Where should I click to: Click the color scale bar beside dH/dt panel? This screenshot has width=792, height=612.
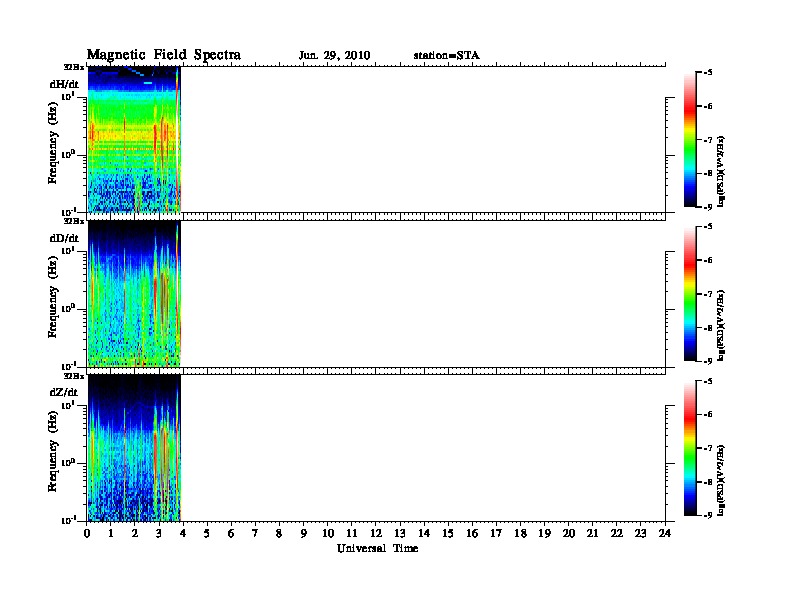(690, 139)
